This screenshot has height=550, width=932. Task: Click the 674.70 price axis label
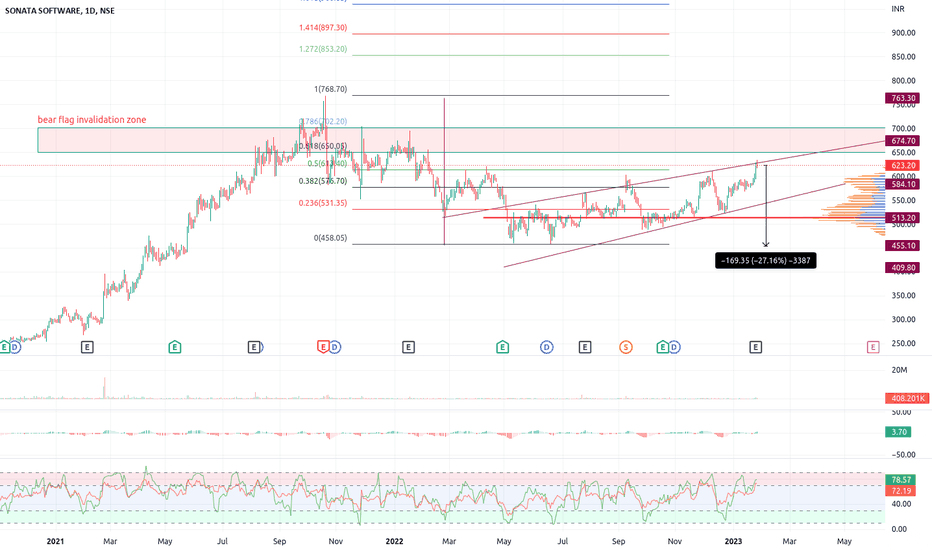point(903,141)
